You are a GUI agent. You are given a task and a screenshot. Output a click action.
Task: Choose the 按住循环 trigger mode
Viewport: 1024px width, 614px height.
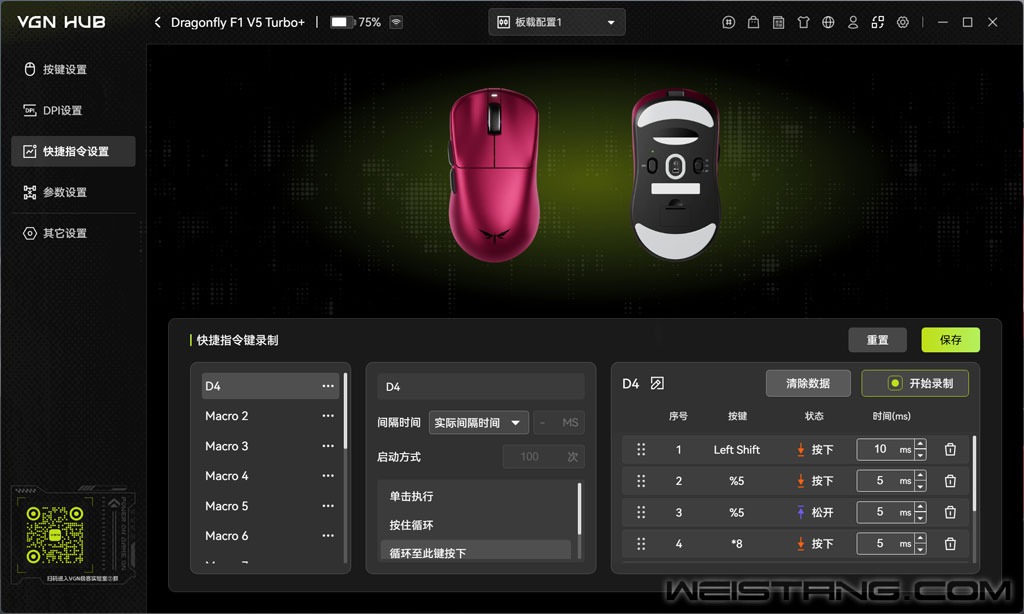click(476, 525)
